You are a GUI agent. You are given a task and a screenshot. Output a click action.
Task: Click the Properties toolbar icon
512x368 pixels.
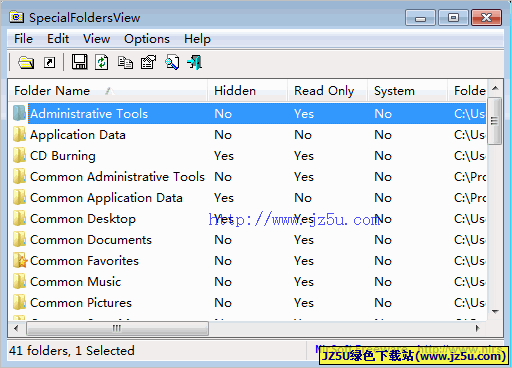tap(148, 62)
